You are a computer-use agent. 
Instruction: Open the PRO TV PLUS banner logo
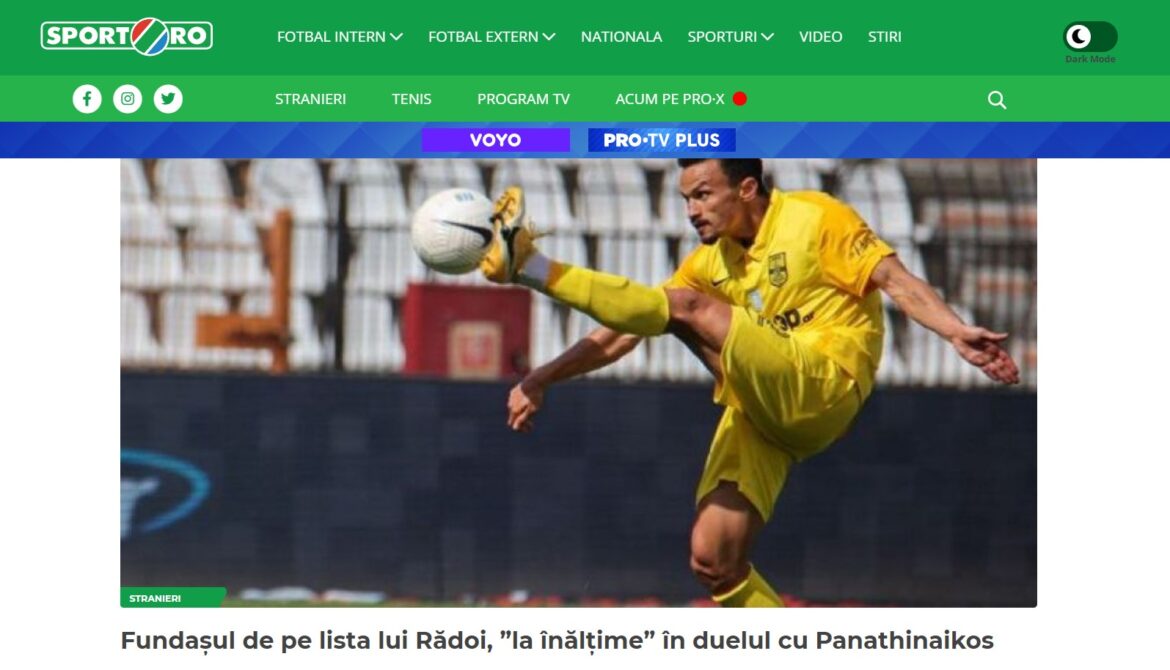662,140
